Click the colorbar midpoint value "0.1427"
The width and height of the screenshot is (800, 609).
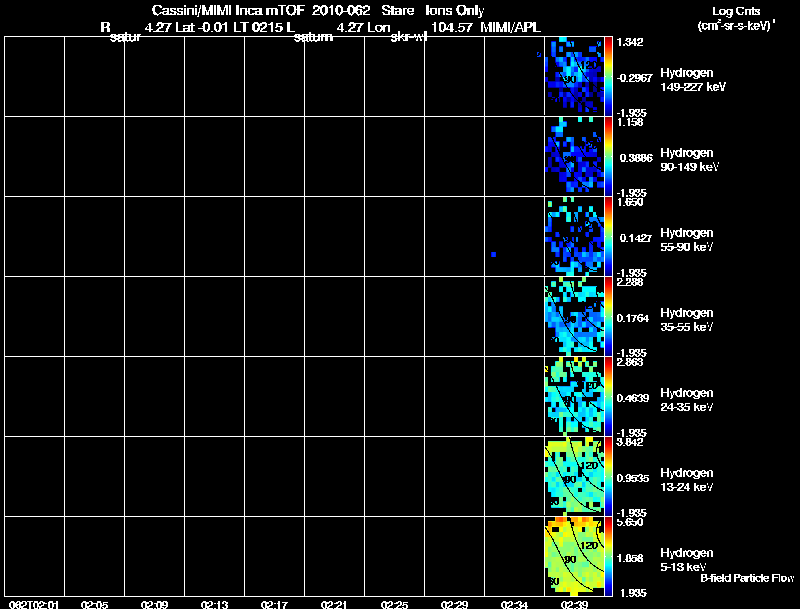point(636,238)
